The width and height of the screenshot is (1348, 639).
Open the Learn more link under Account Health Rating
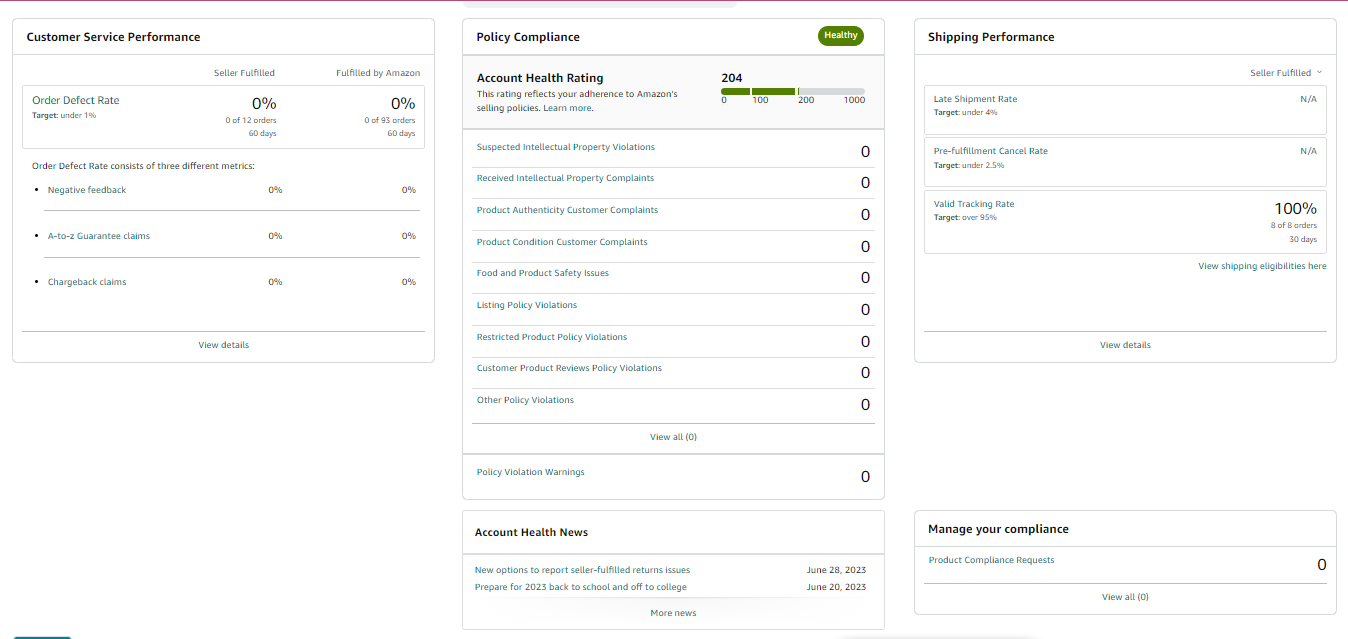point(567,108)
